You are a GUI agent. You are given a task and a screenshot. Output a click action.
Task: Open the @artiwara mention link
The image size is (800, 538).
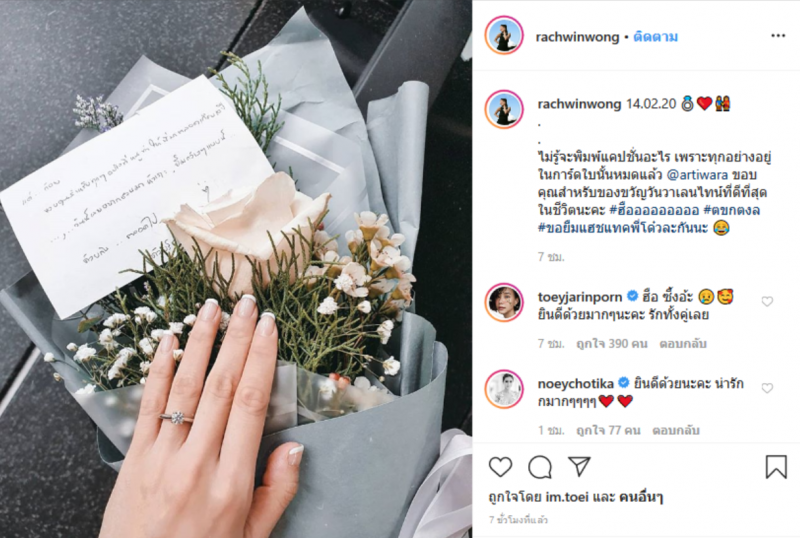(x=697, y=175)
